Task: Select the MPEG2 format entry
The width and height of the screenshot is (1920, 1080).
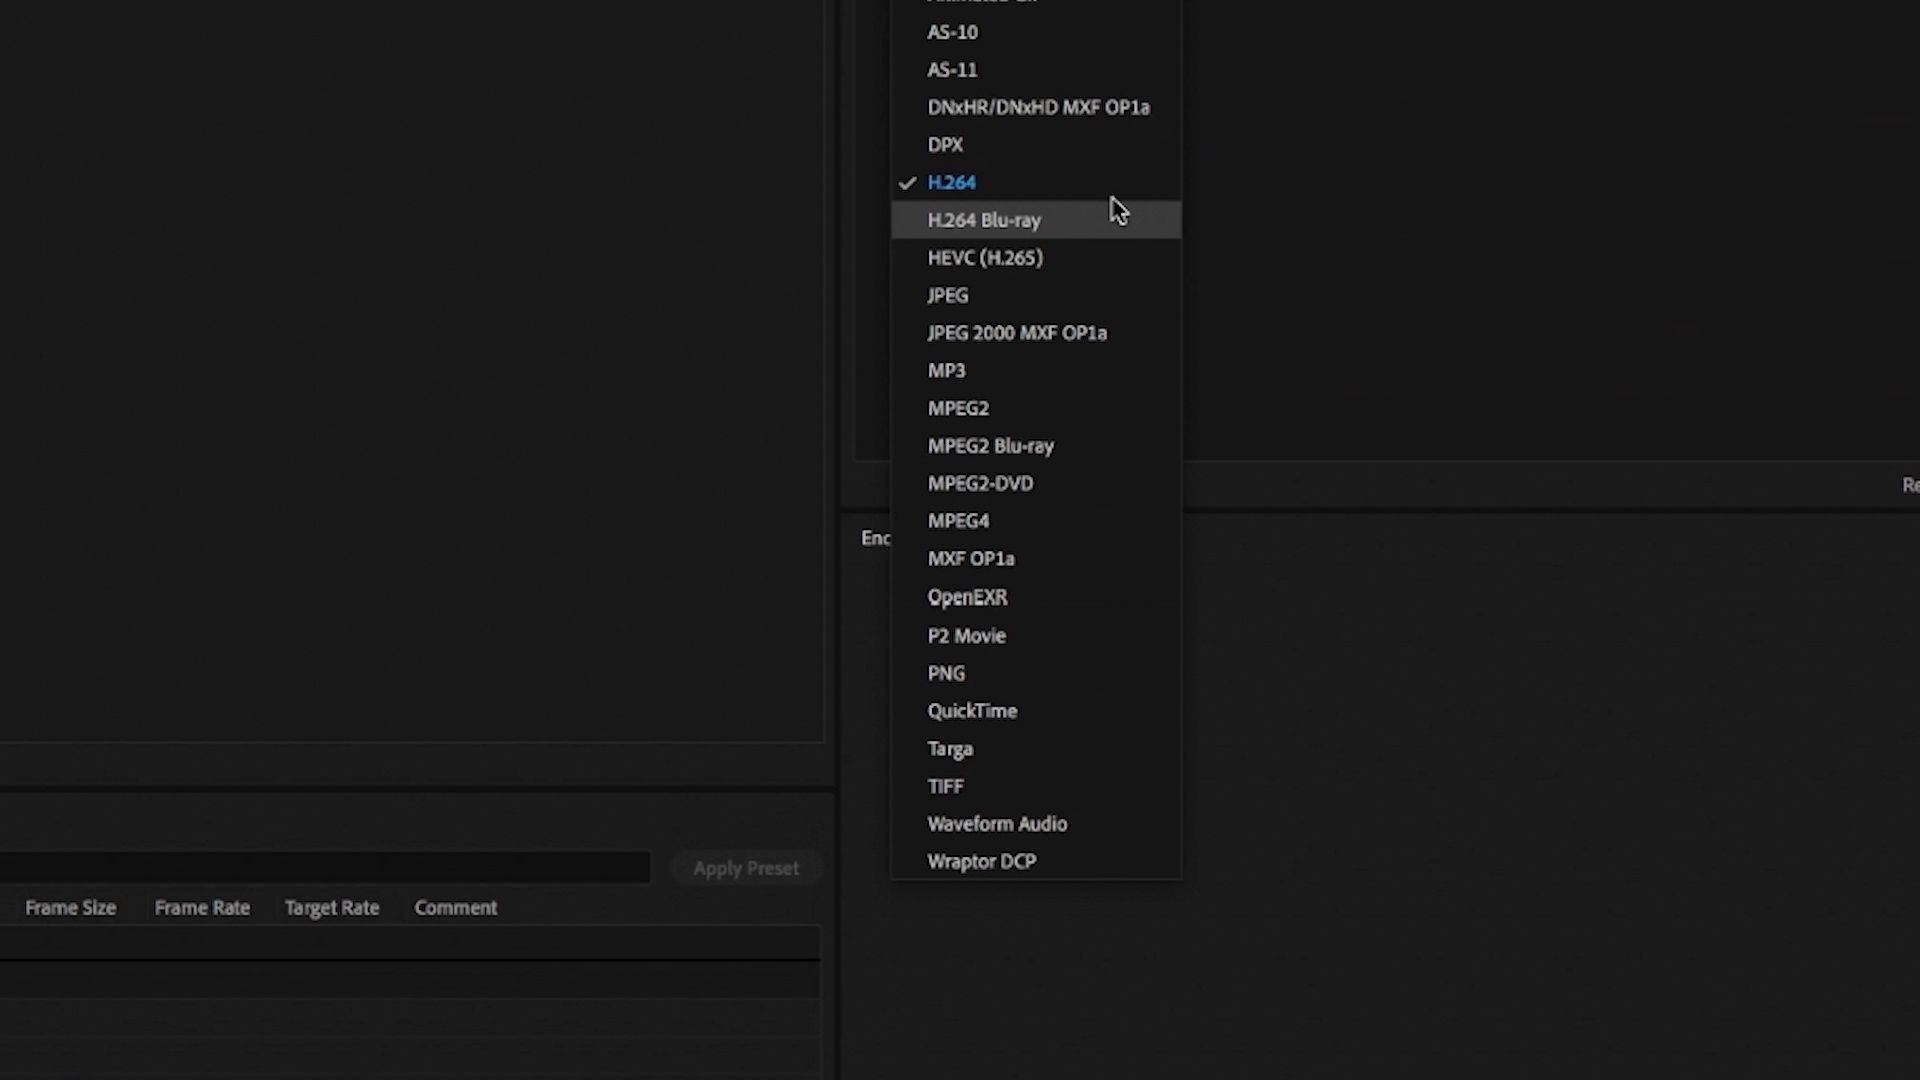Action: pyautogui.click(x=1036, y=409)
